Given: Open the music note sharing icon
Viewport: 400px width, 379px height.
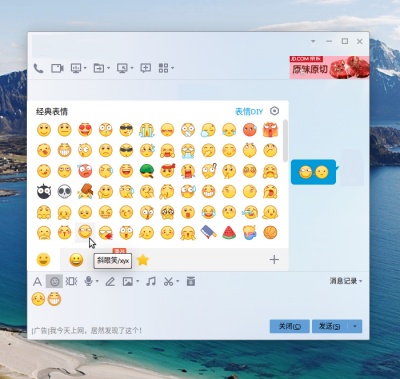Looking at the screenshot, I should 151,282.
